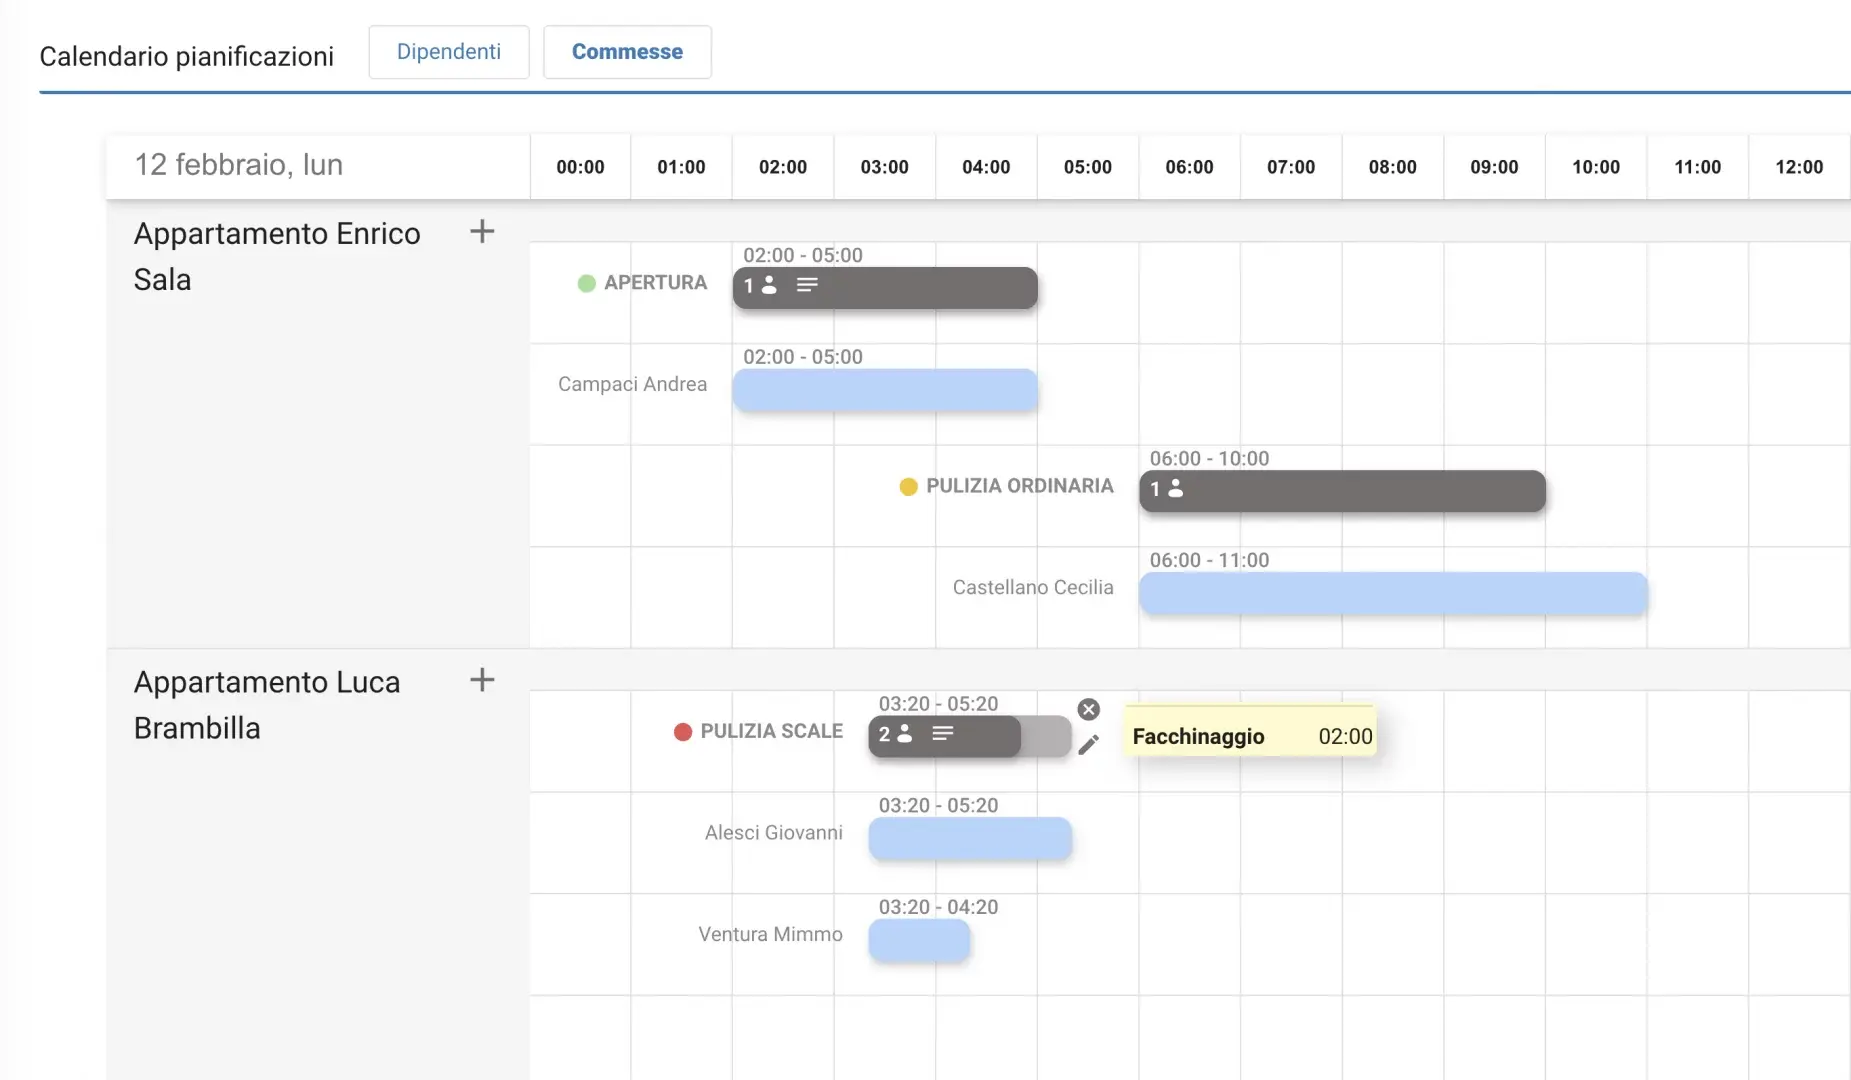Edit PULIZIA SCALE task with pencil icon
Screen dimensions: 1851x1080
coord(1089,744)
